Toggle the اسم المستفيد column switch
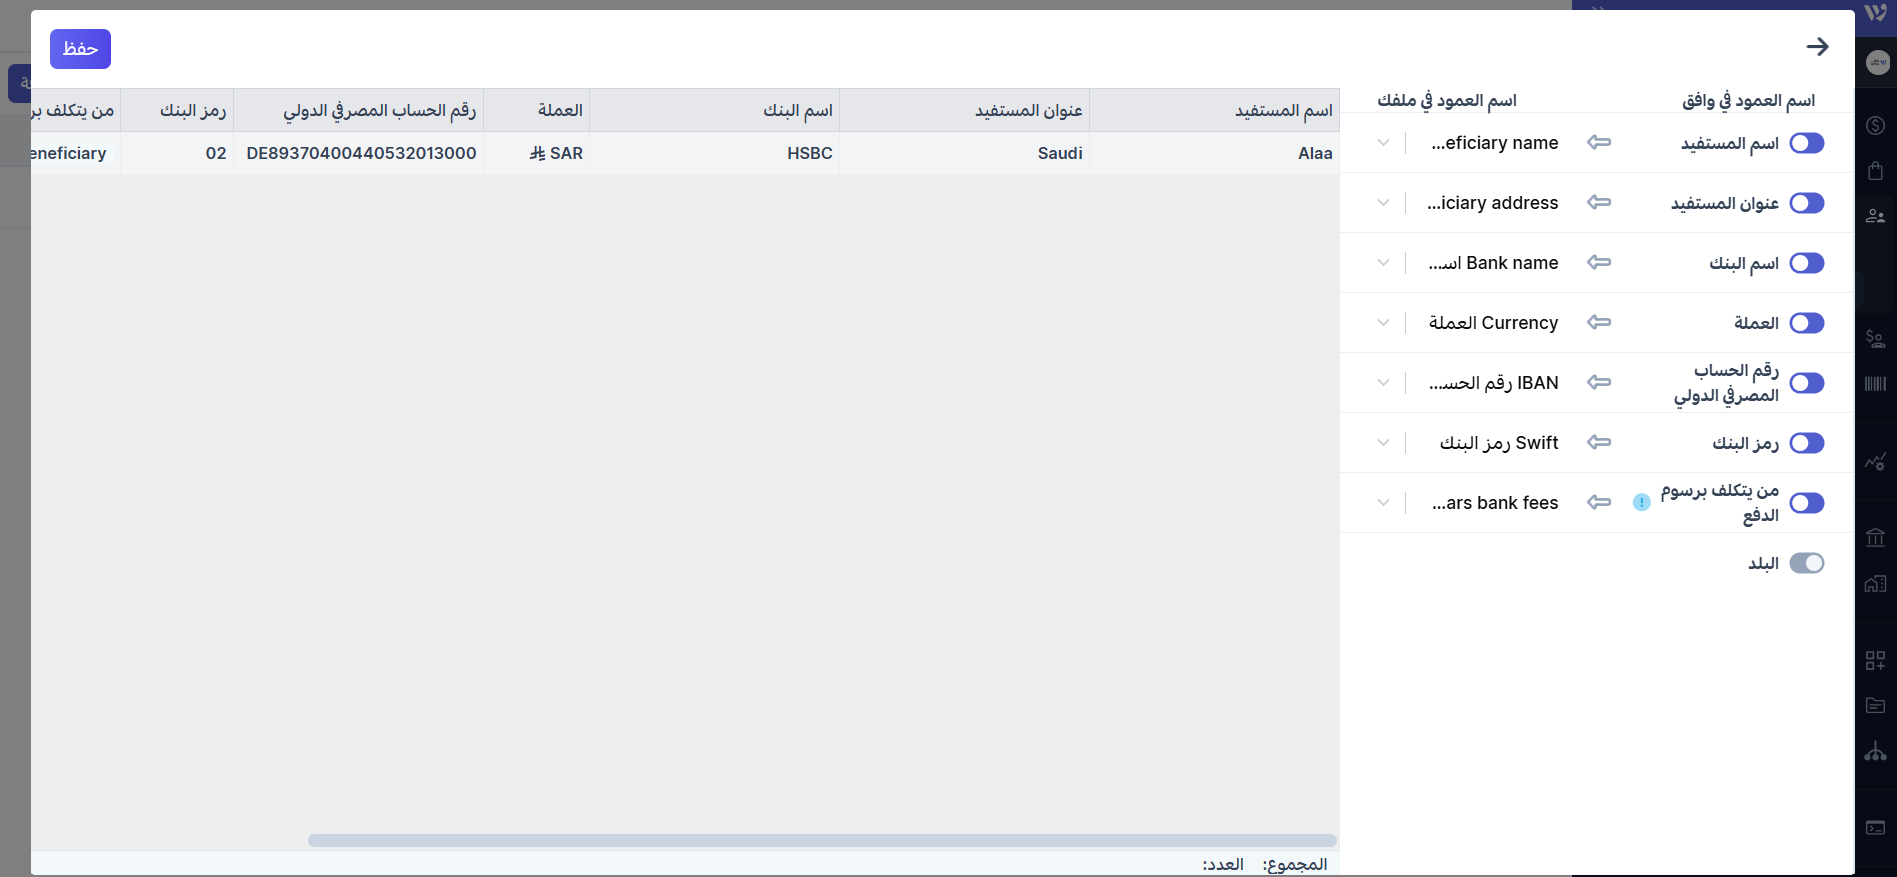 [1806, 143]
